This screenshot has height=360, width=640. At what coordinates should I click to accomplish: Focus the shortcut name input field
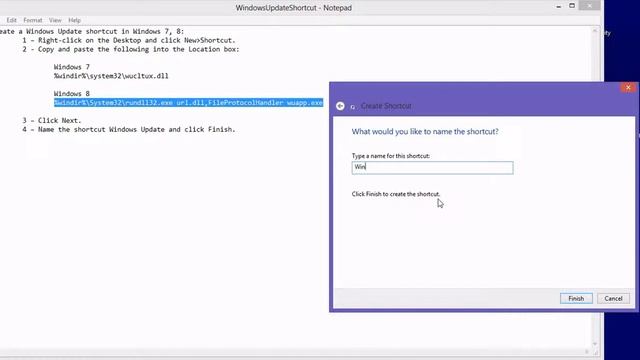pos(432,167)
